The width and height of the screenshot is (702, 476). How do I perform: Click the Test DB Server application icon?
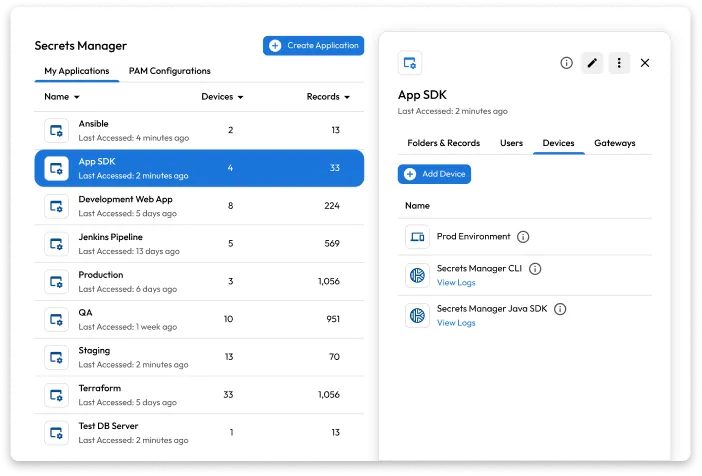[56, 433]
